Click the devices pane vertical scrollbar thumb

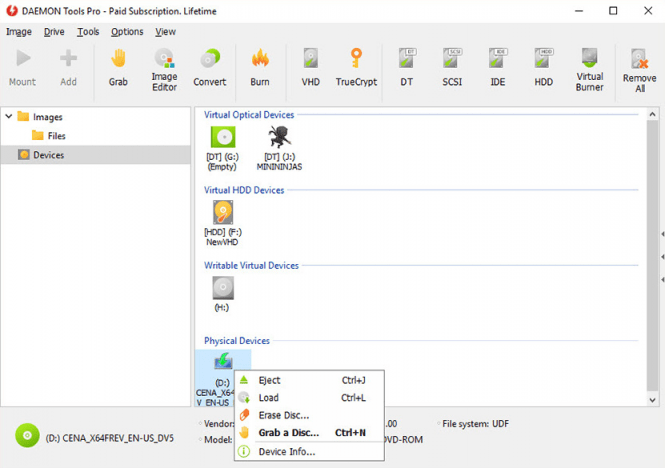pos(652,255)
